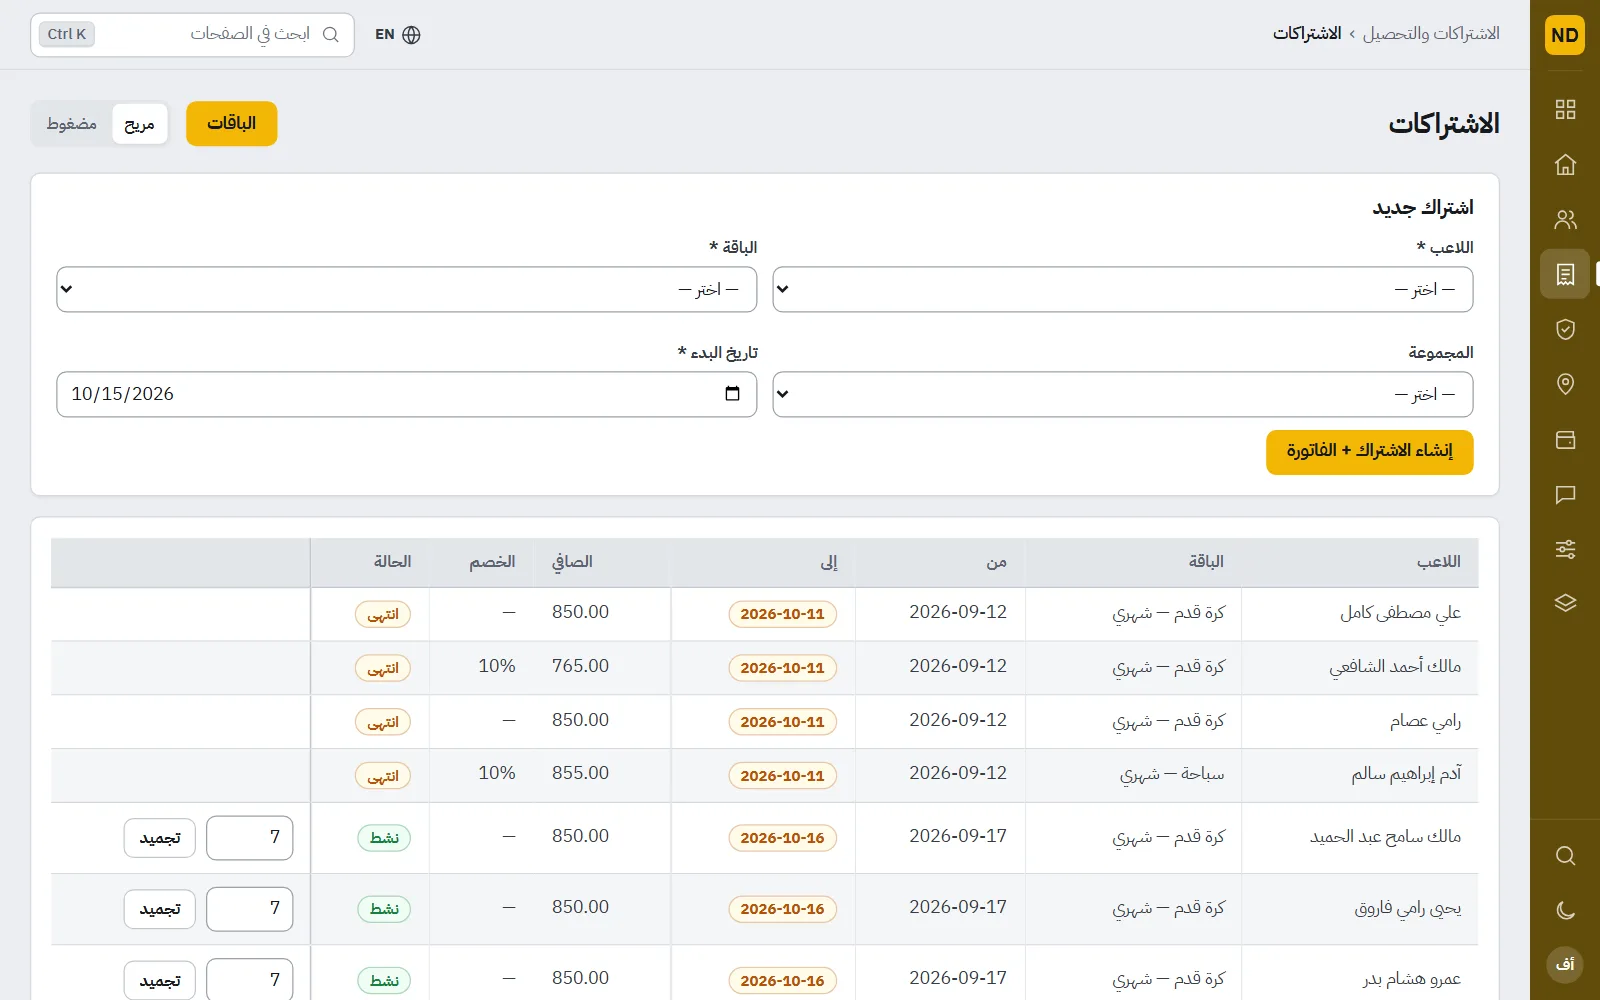The height and width of the screenshot is (1000, 1600).
Task: Click net amount 765.00
Action: point(580,666)
